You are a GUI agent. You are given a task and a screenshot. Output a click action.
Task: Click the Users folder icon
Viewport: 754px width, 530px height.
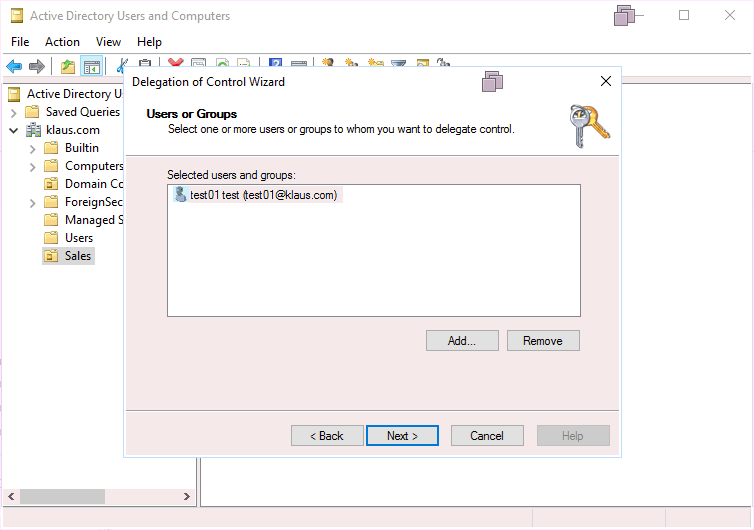click(x=51, y=238)
